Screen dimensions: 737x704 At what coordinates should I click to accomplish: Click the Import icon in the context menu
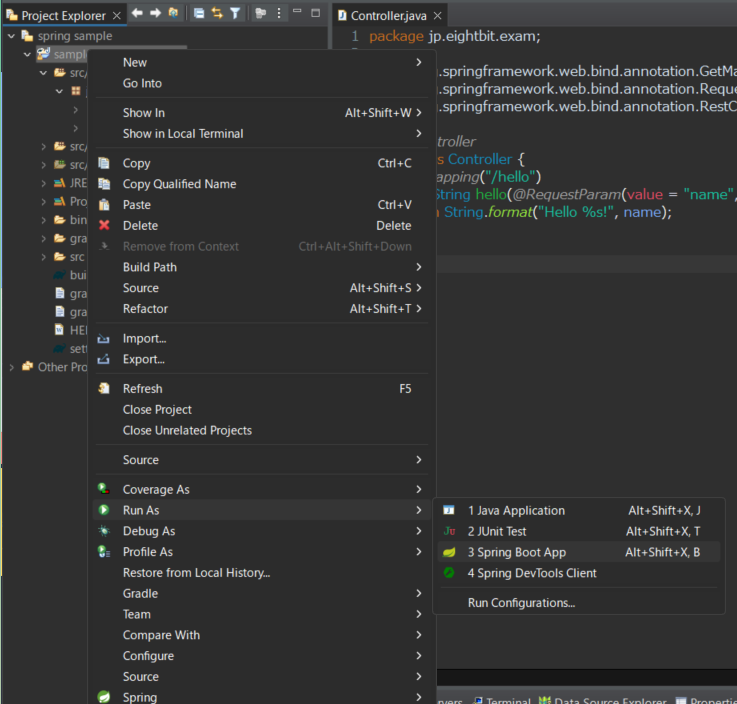pyautogui.click(x=103, y=338)
